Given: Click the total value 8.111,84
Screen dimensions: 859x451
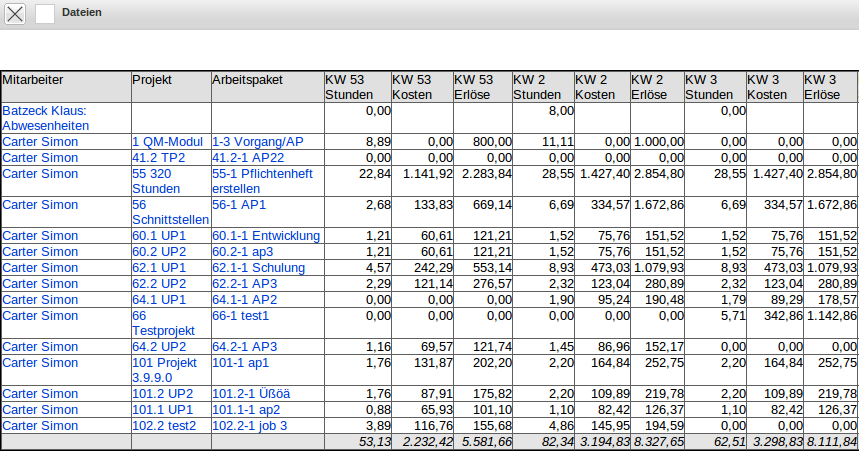Looking at the screenshot, I should click(832, 442).
